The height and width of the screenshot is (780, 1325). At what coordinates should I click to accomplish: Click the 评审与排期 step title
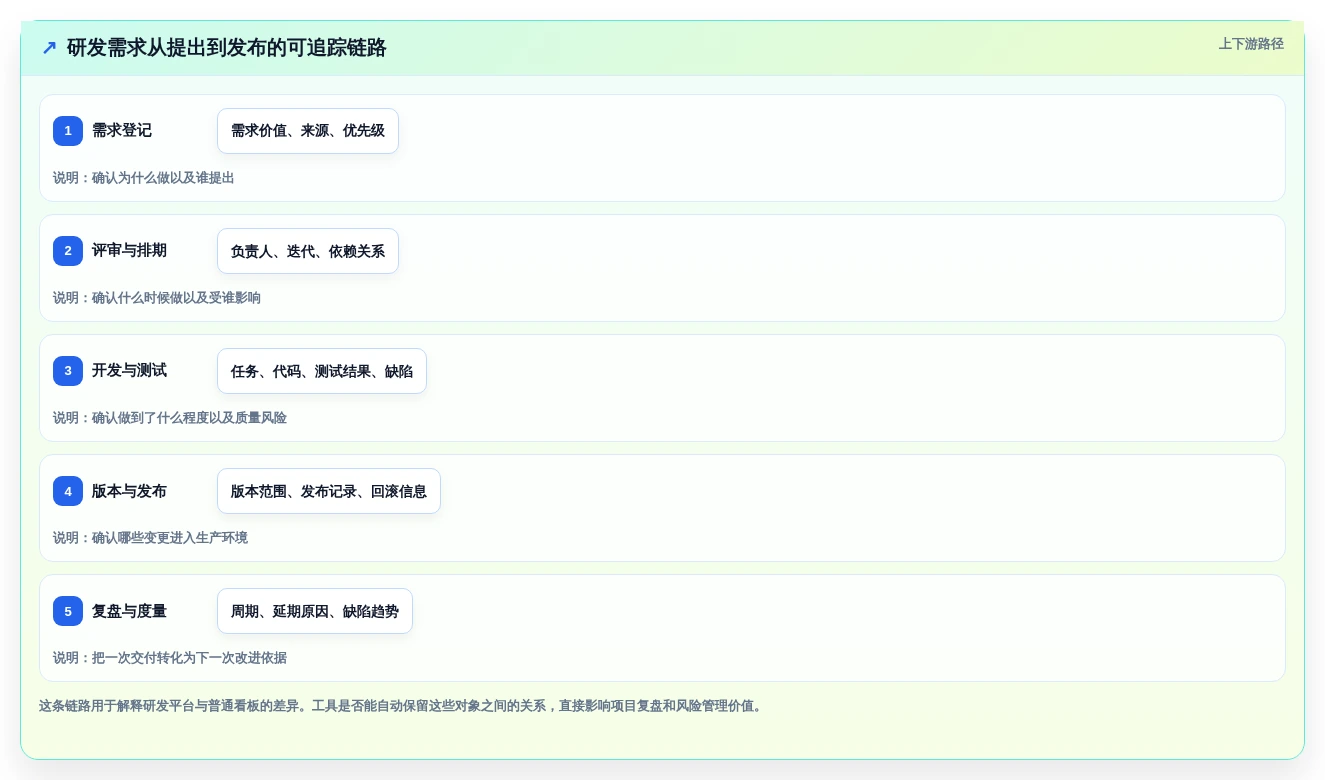pyautogui.click(x=130, y=250)
